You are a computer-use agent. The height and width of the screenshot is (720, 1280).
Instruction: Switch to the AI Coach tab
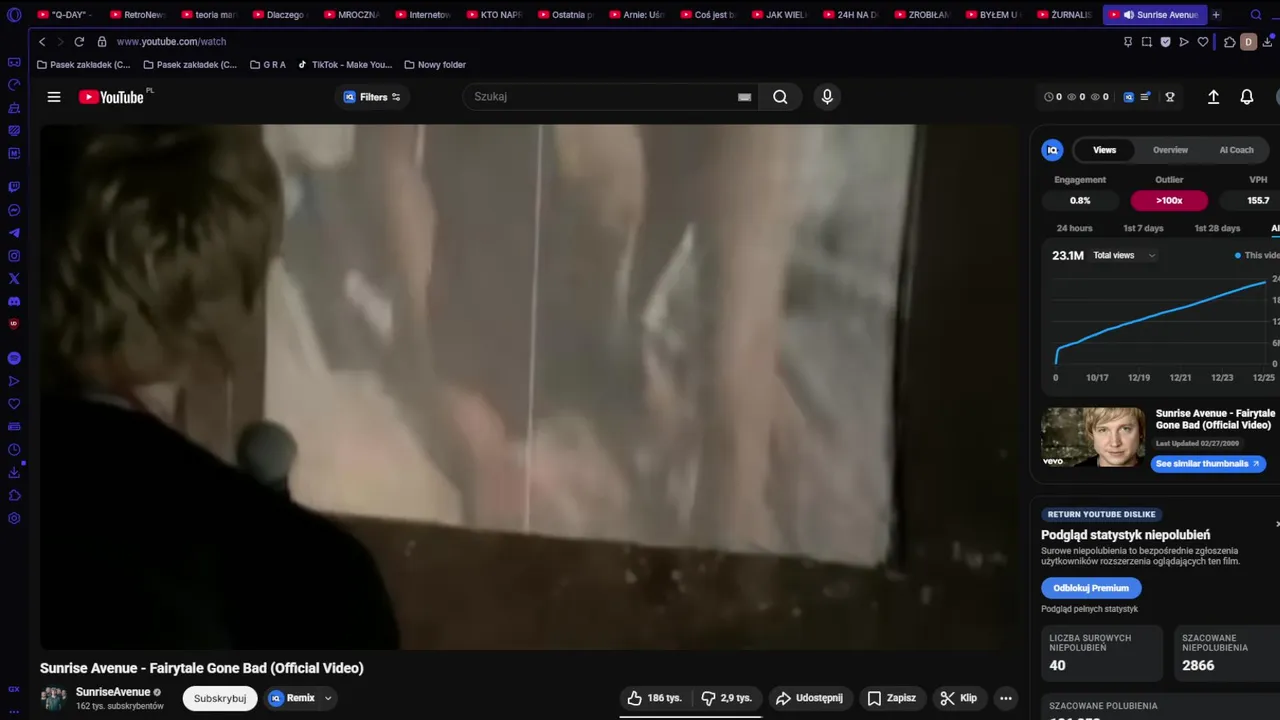pyautogui.click(x=1236, y=150)
